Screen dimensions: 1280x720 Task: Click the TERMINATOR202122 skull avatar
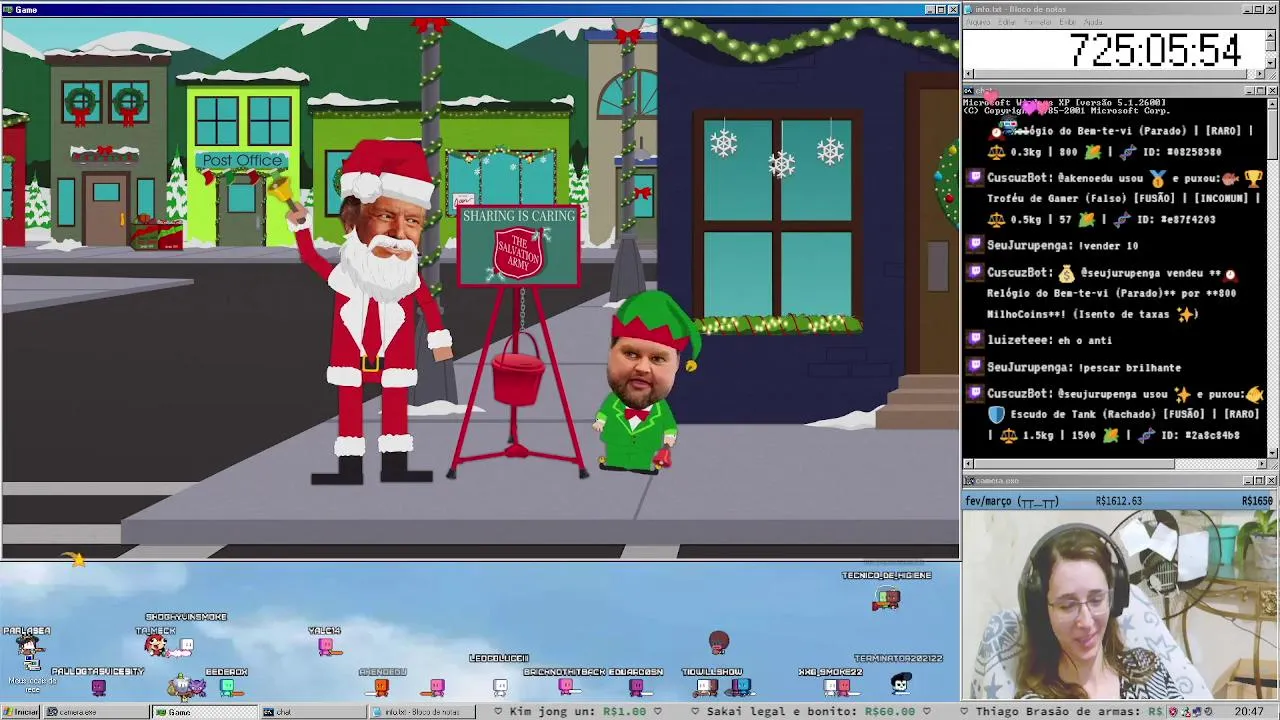tap(901, 684)
